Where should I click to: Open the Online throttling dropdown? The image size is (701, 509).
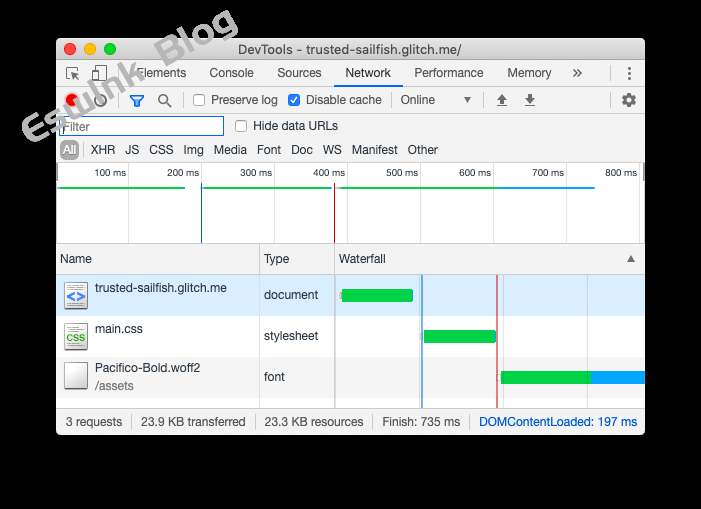coord(435,100)
